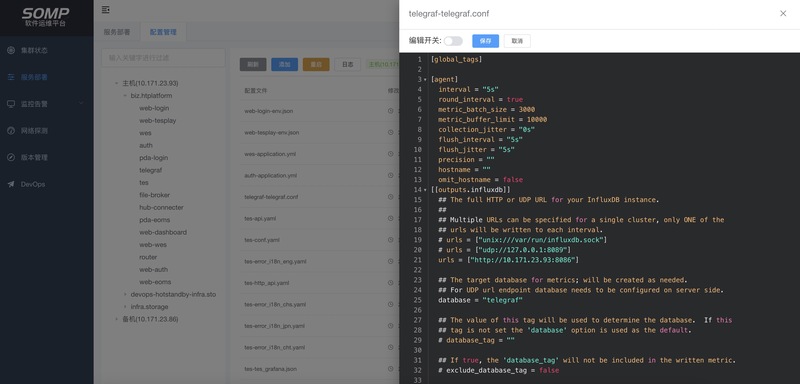800x384 pixels.
Task: Expand the 监控告警 submenu chevron
Action: point(81,104)
